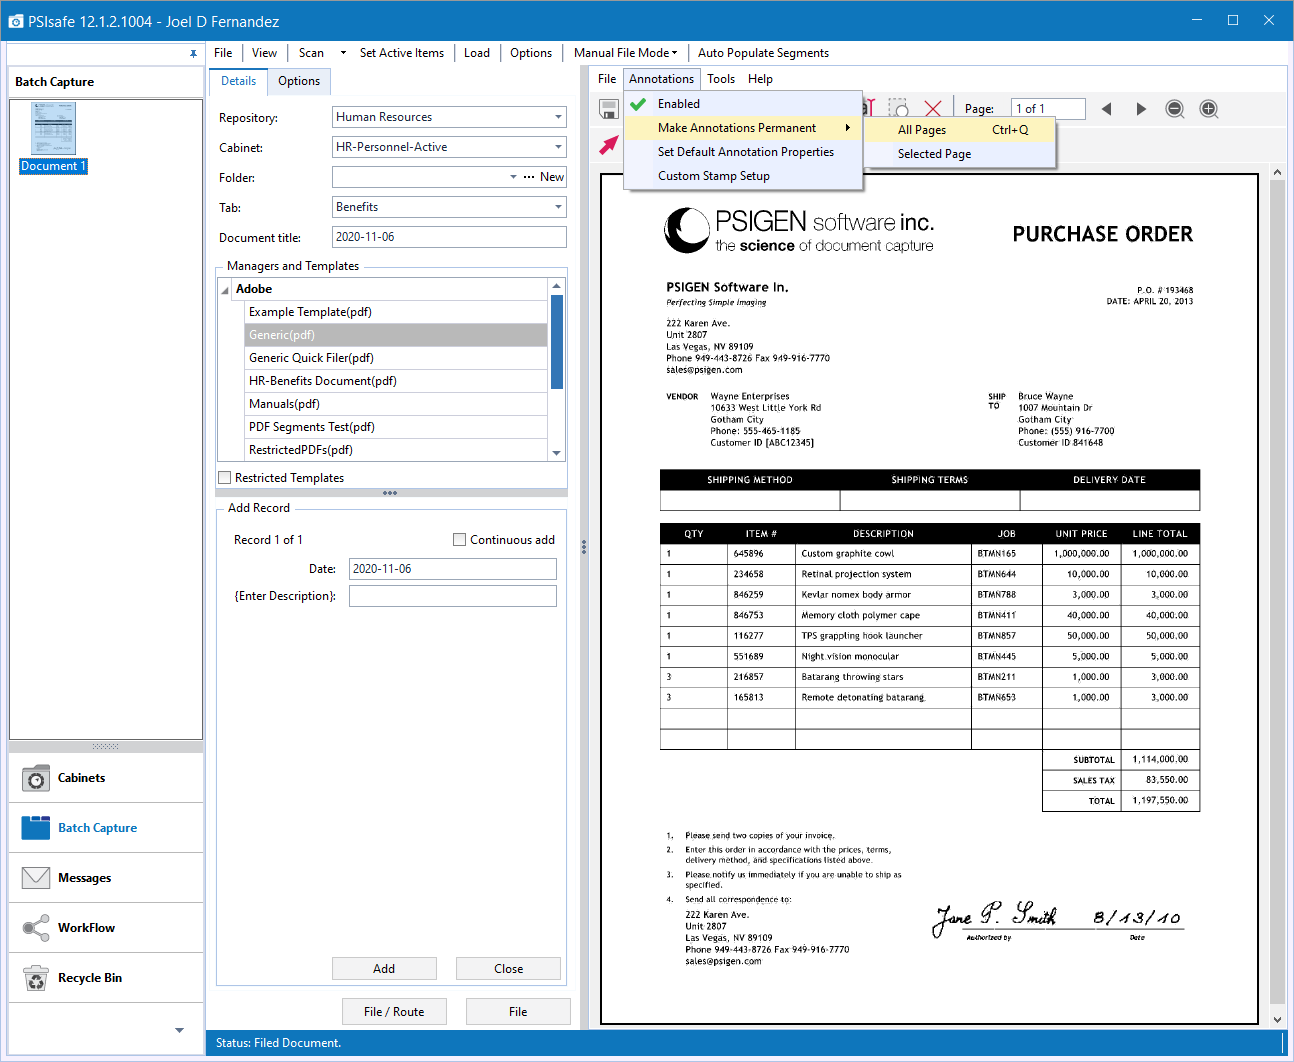The image size is (1294, 1062).
Task: Click the save disk icon in viewer toolbar
Action: pos(608,109)
